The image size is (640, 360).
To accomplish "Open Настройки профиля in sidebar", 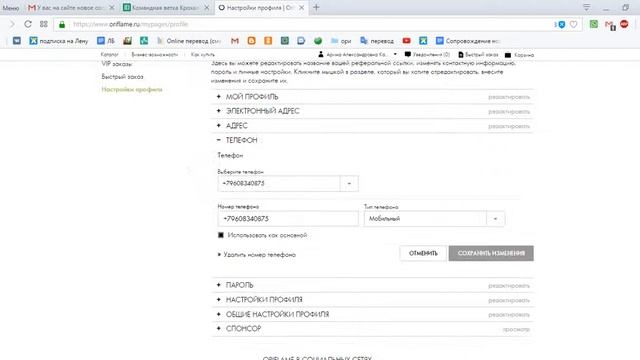I will [x=132, y=89].
